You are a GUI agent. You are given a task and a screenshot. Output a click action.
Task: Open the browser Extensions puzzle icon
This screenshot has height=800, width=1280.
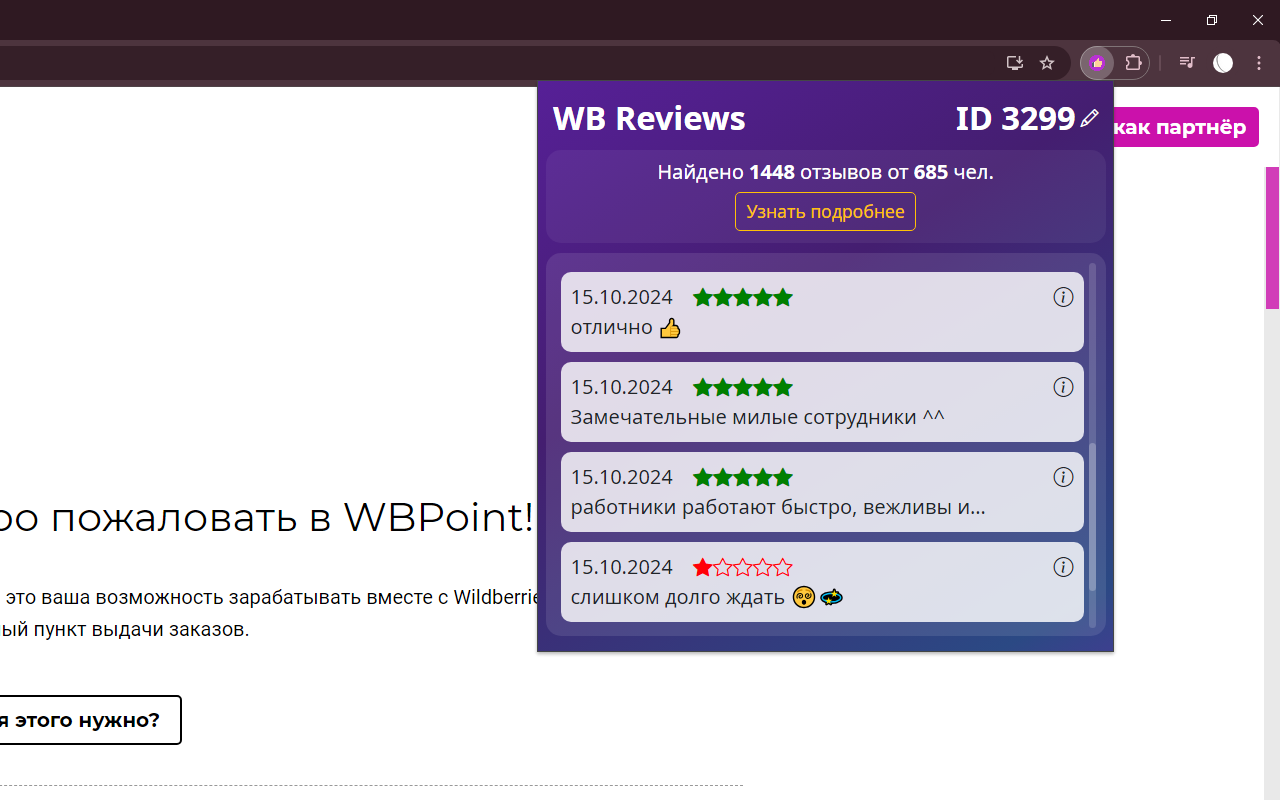[1133, 63]
